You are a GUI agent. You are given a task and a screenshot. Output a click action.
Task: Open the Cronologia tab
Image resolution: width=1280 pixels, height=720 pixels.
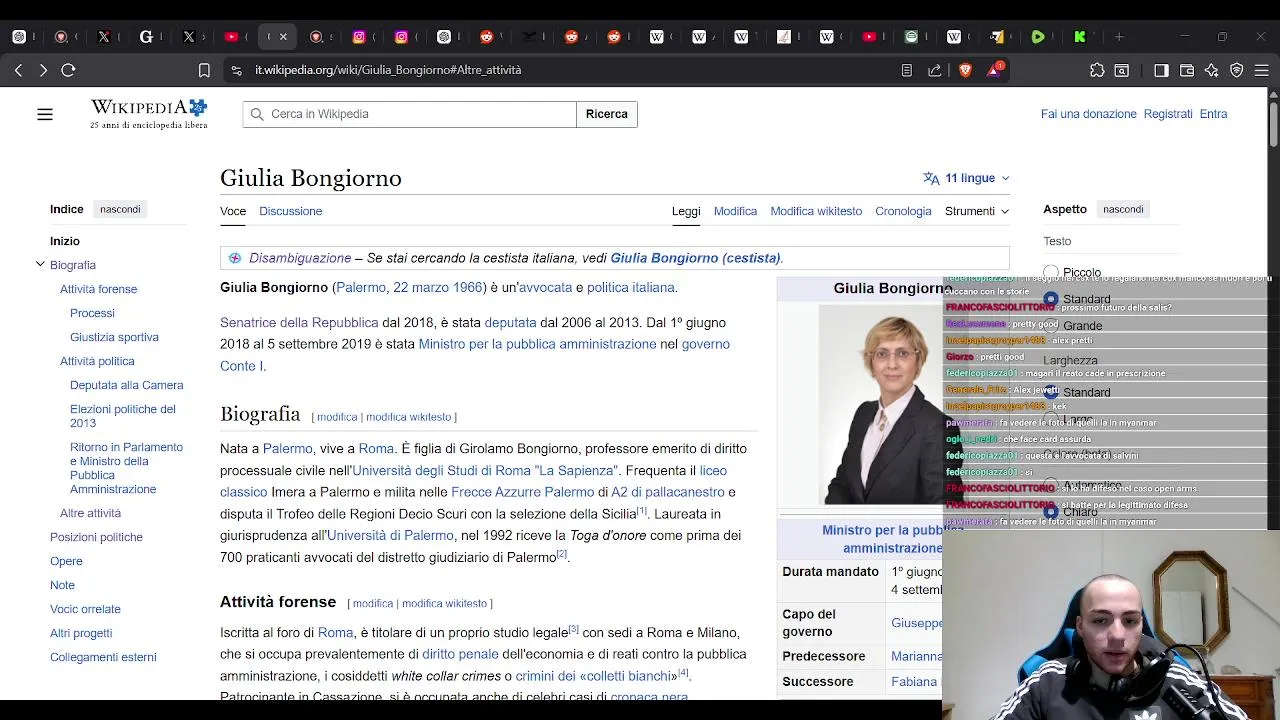[x=903, y=211]
